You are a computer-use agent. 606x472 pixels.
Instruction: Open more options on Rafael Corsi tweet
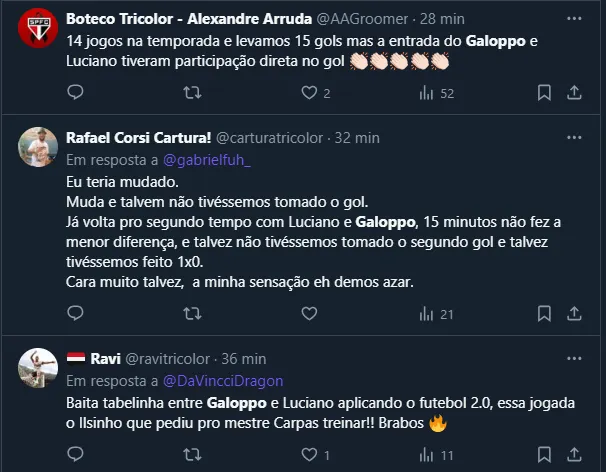point(575,137)
